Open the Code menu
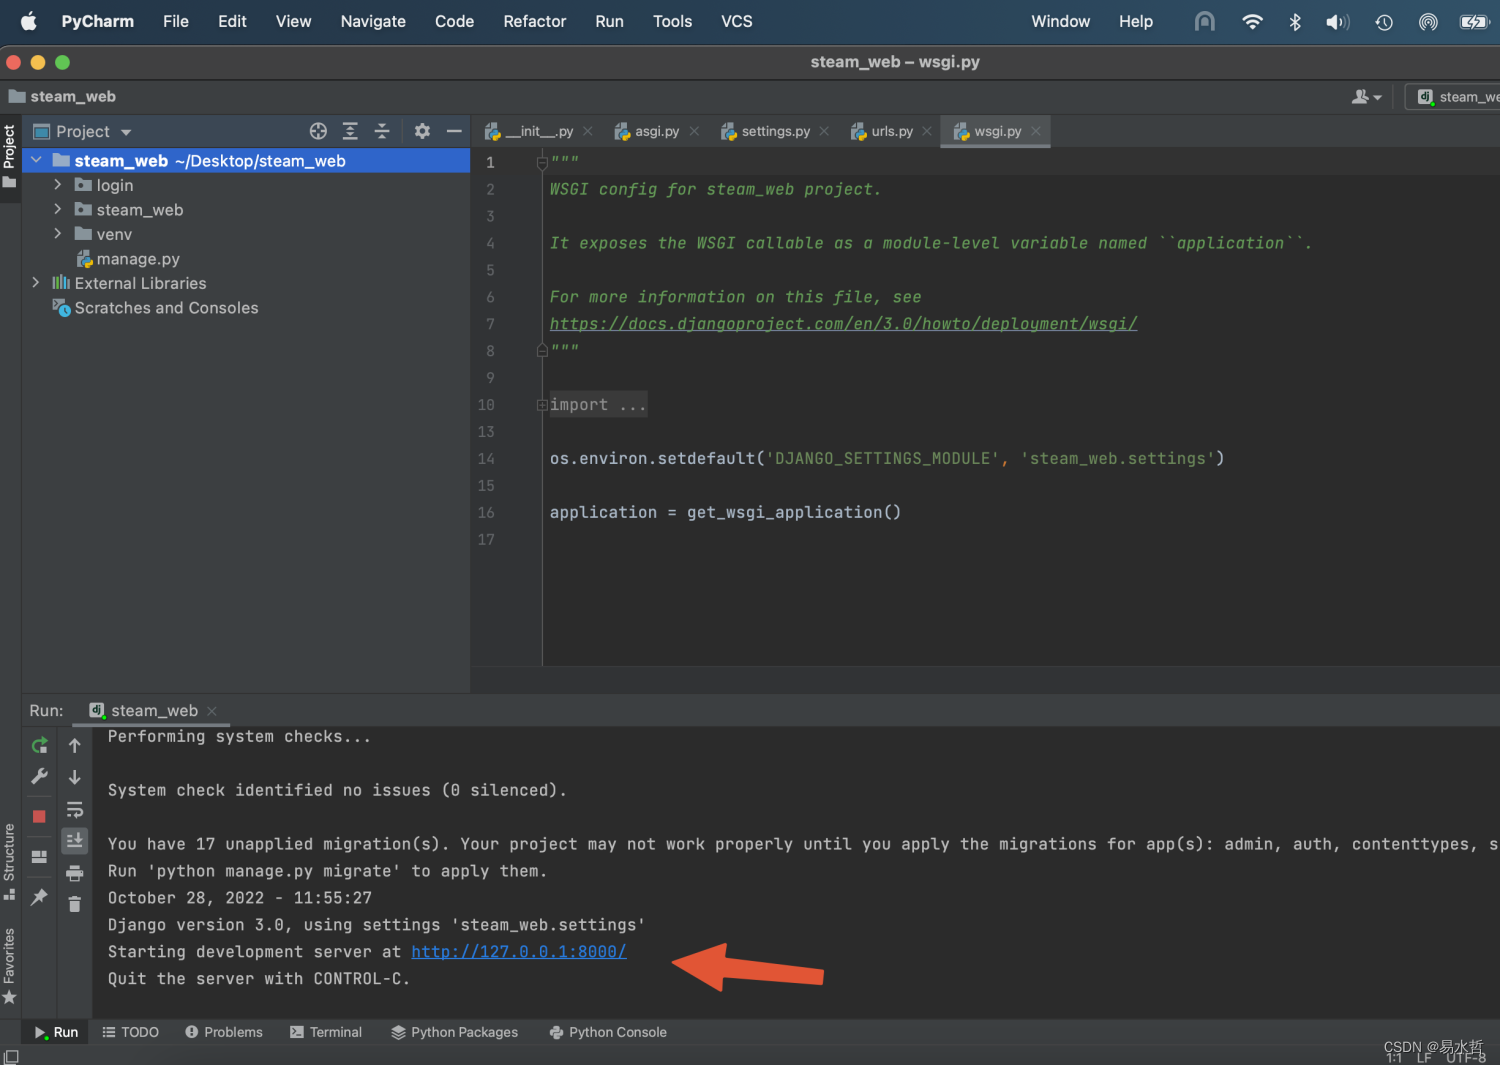The image size is (1500, 1065). pos(454,21)
